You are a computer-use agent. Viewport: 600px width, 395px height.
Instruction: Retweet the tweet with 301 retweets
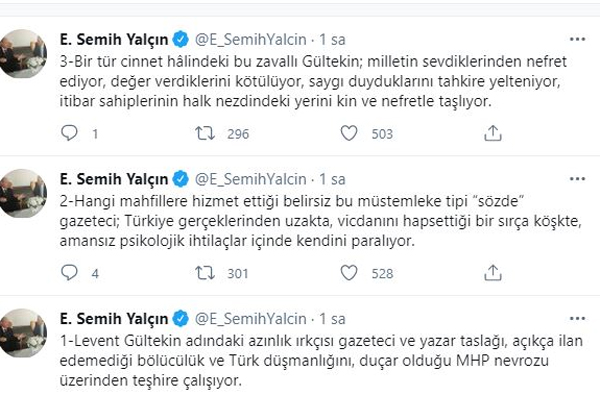205,273
